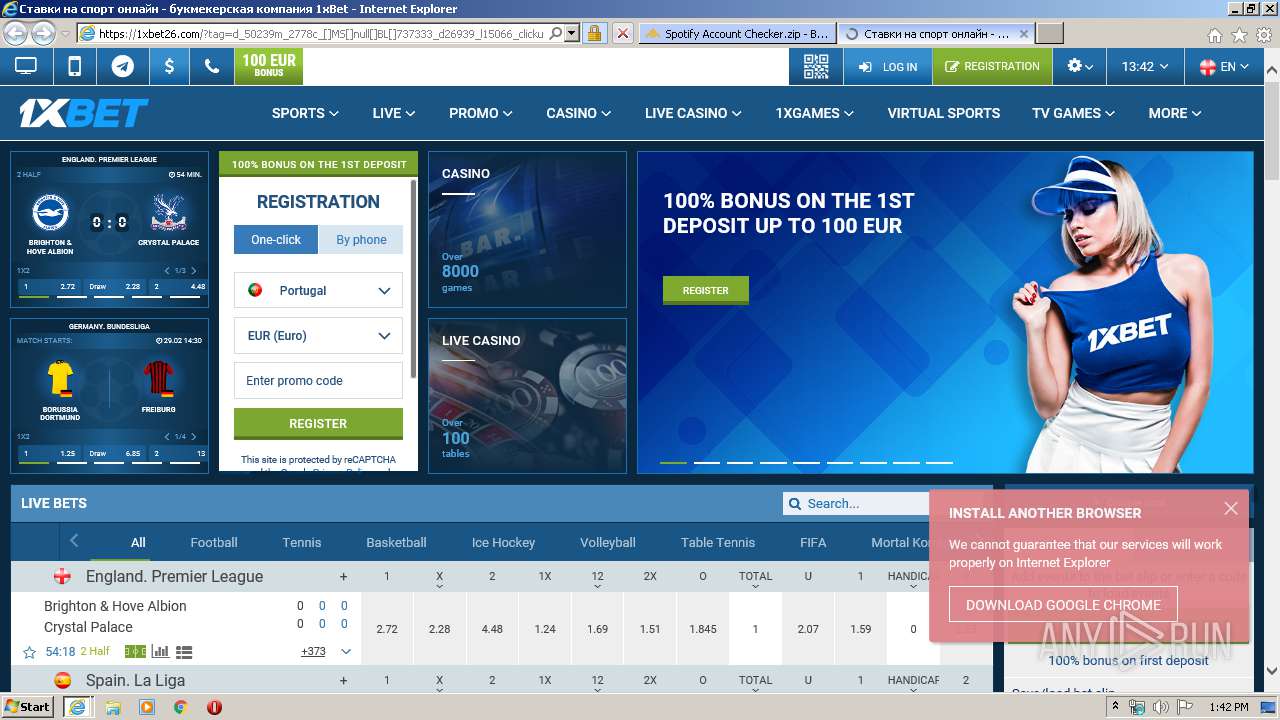Go to previous Premier League widget market
The height and width of the screenshot is (720, 1280).
(167, 271)
